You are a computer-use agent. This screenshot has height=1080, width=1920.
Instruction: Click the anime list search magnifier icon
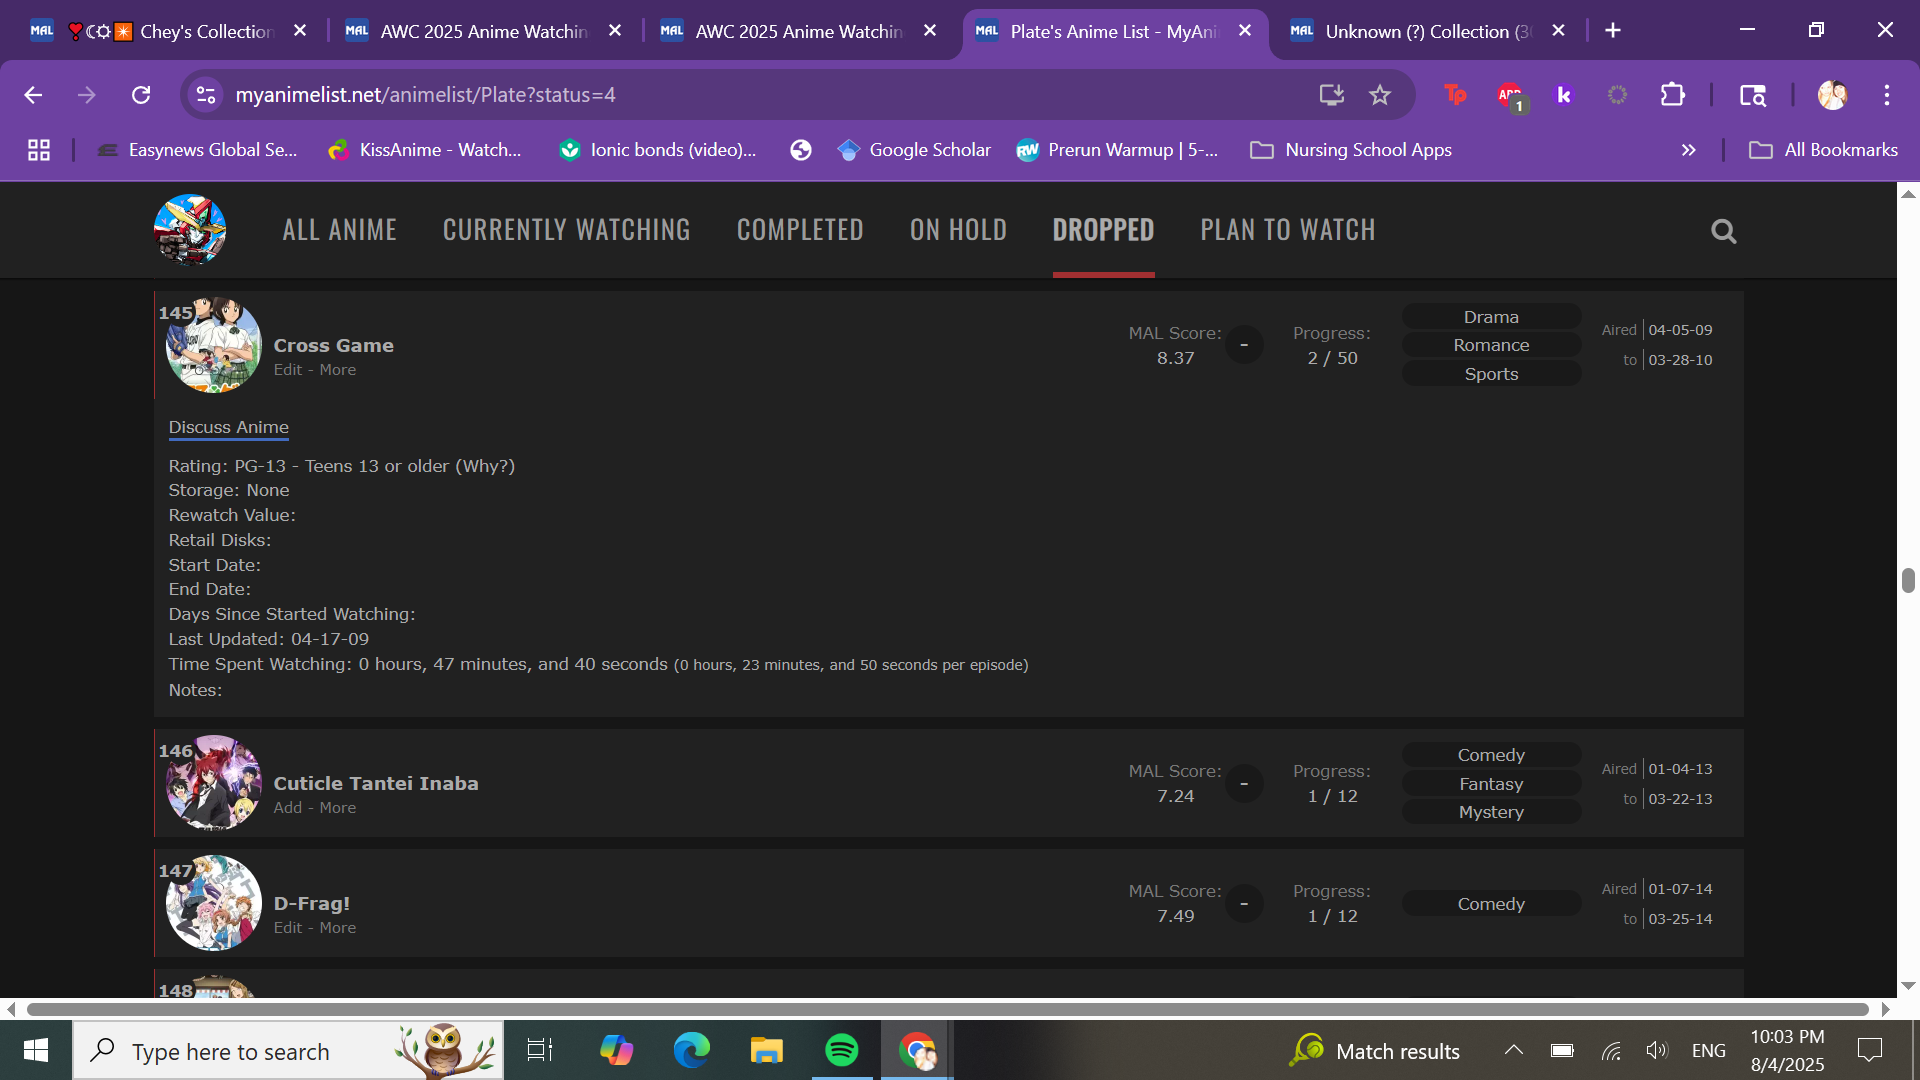click(1723, 231)
